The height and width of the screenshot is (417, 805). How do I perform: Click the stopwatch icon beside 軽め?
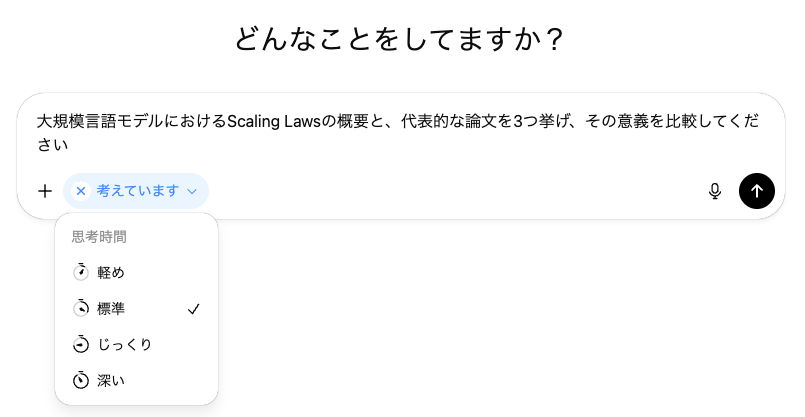(x=81, y=272)
